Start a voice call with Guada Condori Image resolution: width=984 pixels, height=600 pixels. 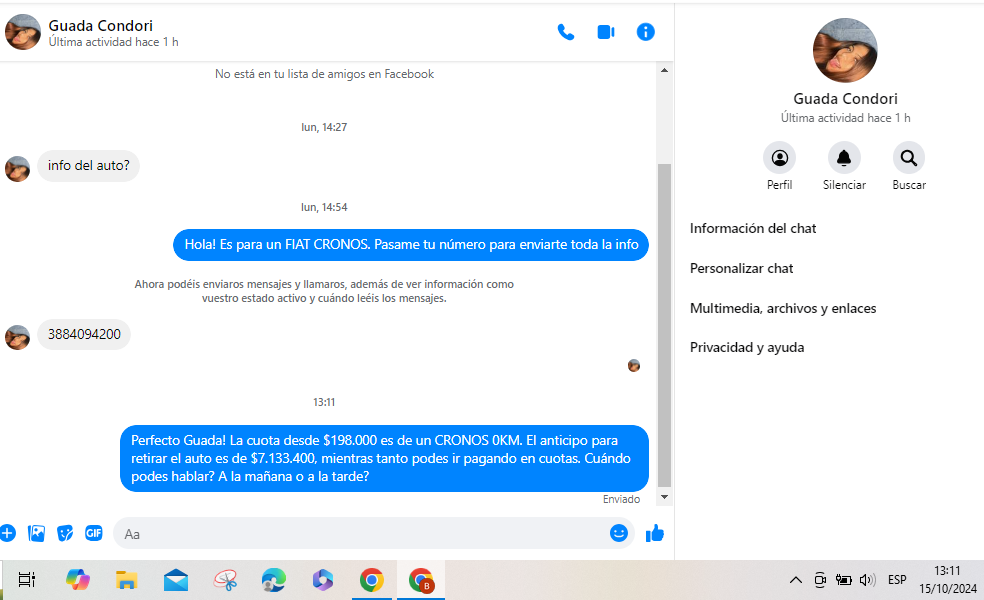(x=565, y=32)
